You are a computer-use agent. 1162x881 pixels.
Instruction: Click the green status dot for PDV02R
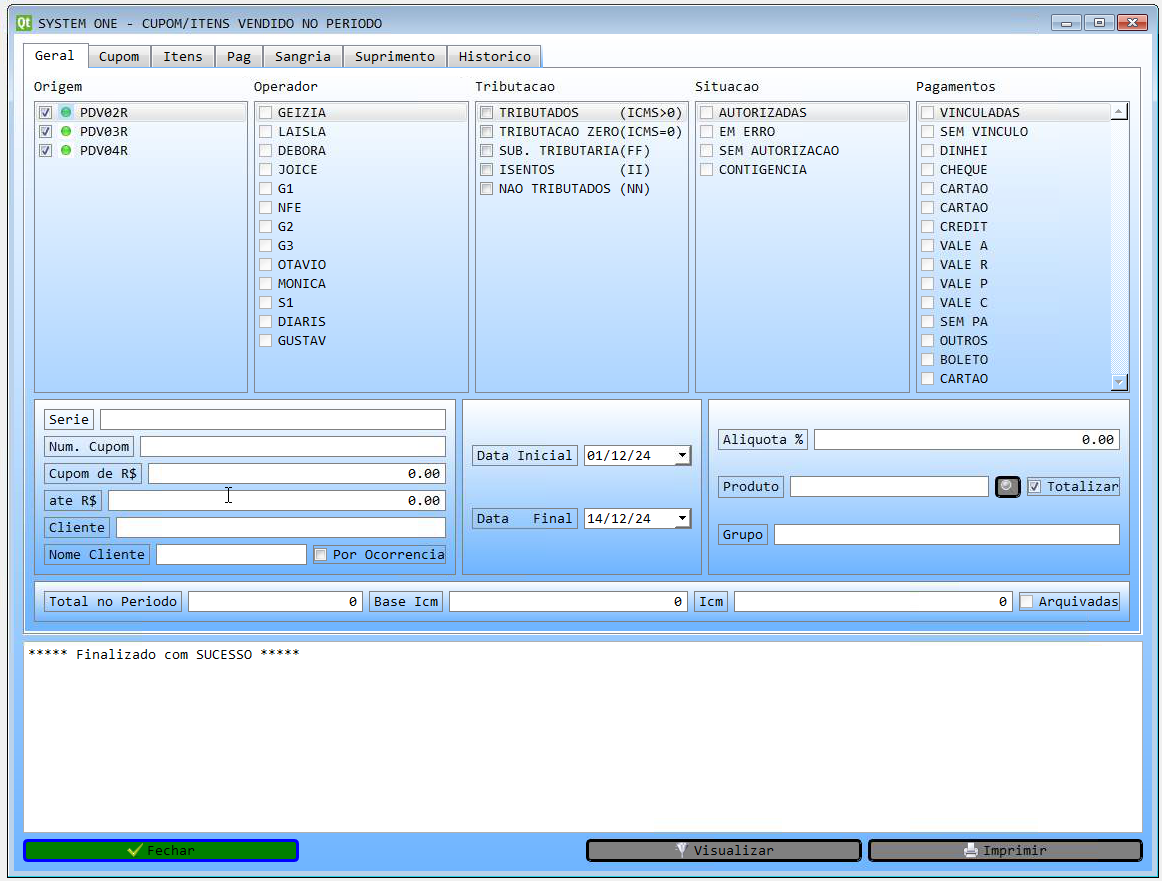click(x=66, y=113)
